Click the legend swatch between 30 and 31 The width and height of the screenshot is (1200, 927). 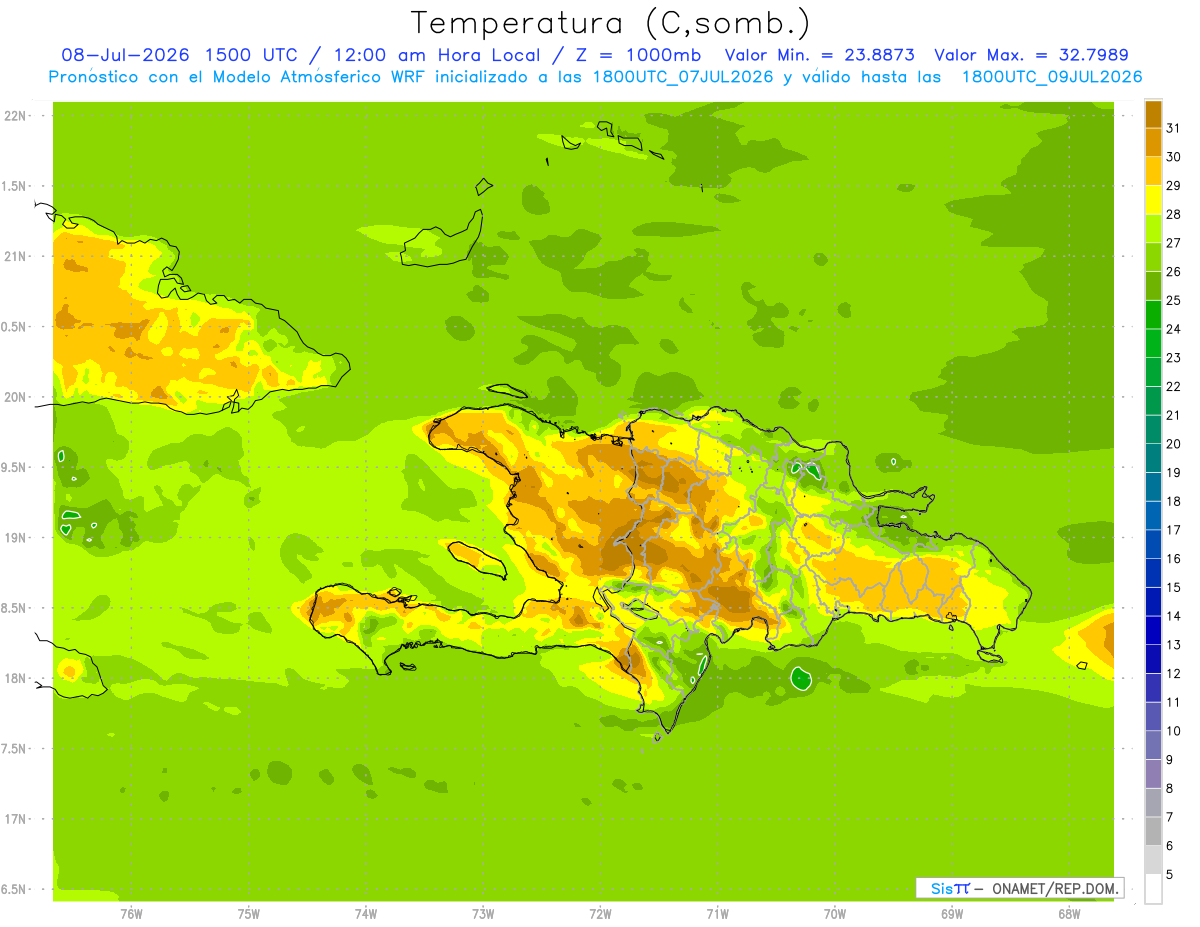[1153, 142]
